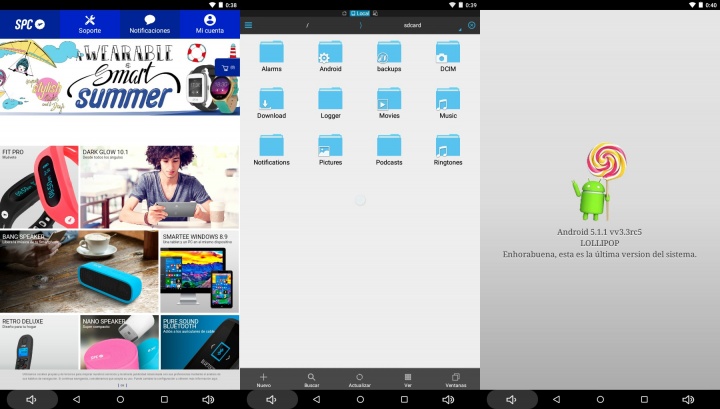Screen dimensions: 720x409
Task: Open the Music folder
Action: [448, 103]
